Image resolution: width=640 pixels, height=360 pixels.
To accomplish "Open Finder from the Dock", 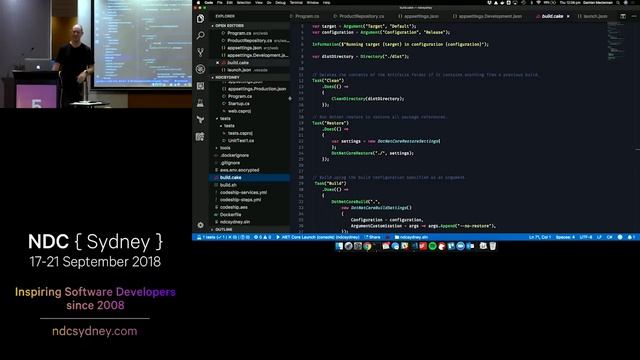I will (x=339, y=246).
